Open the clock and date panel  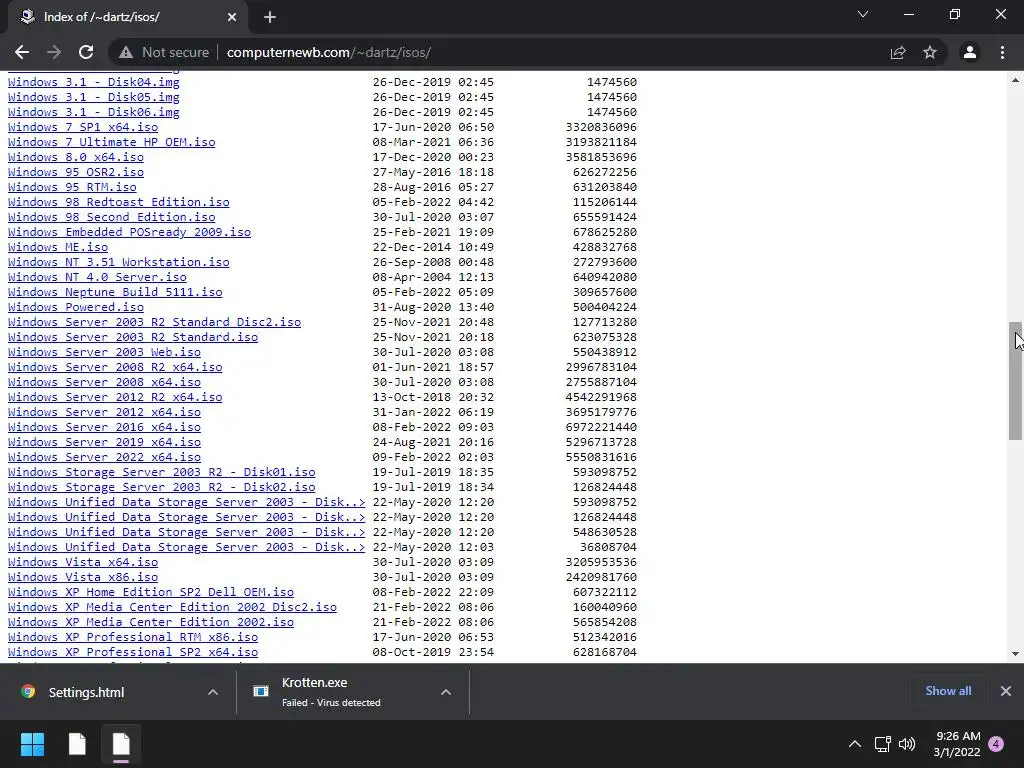tap(957, 744)
